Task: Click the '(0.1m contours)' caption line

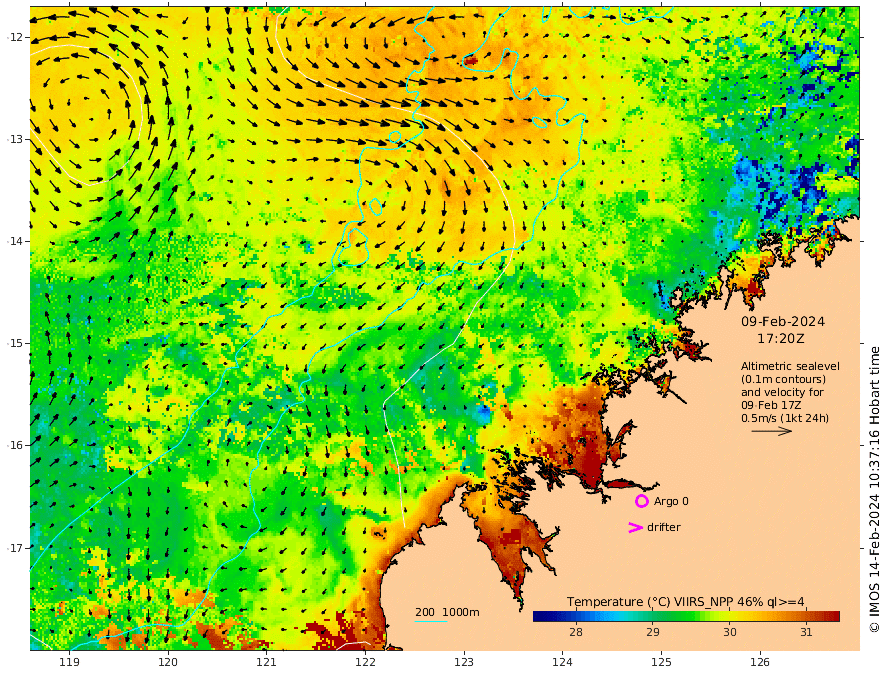Action: point(783,379)
